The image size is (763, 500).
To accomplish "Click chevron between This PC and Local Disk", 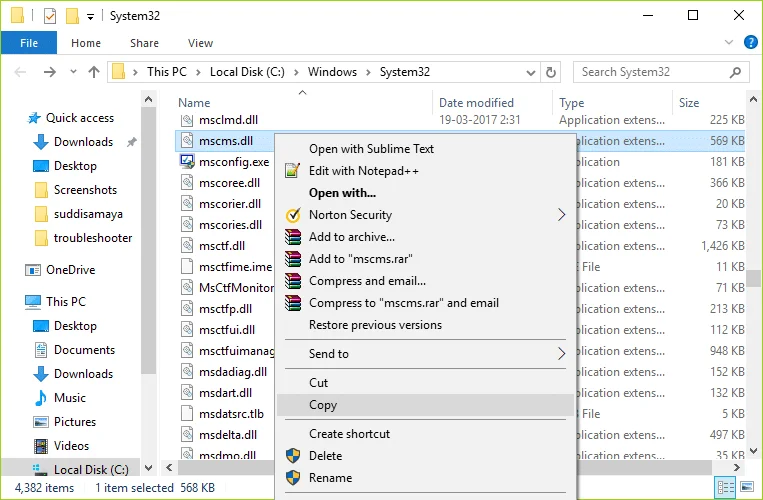I will click(198, 73).
